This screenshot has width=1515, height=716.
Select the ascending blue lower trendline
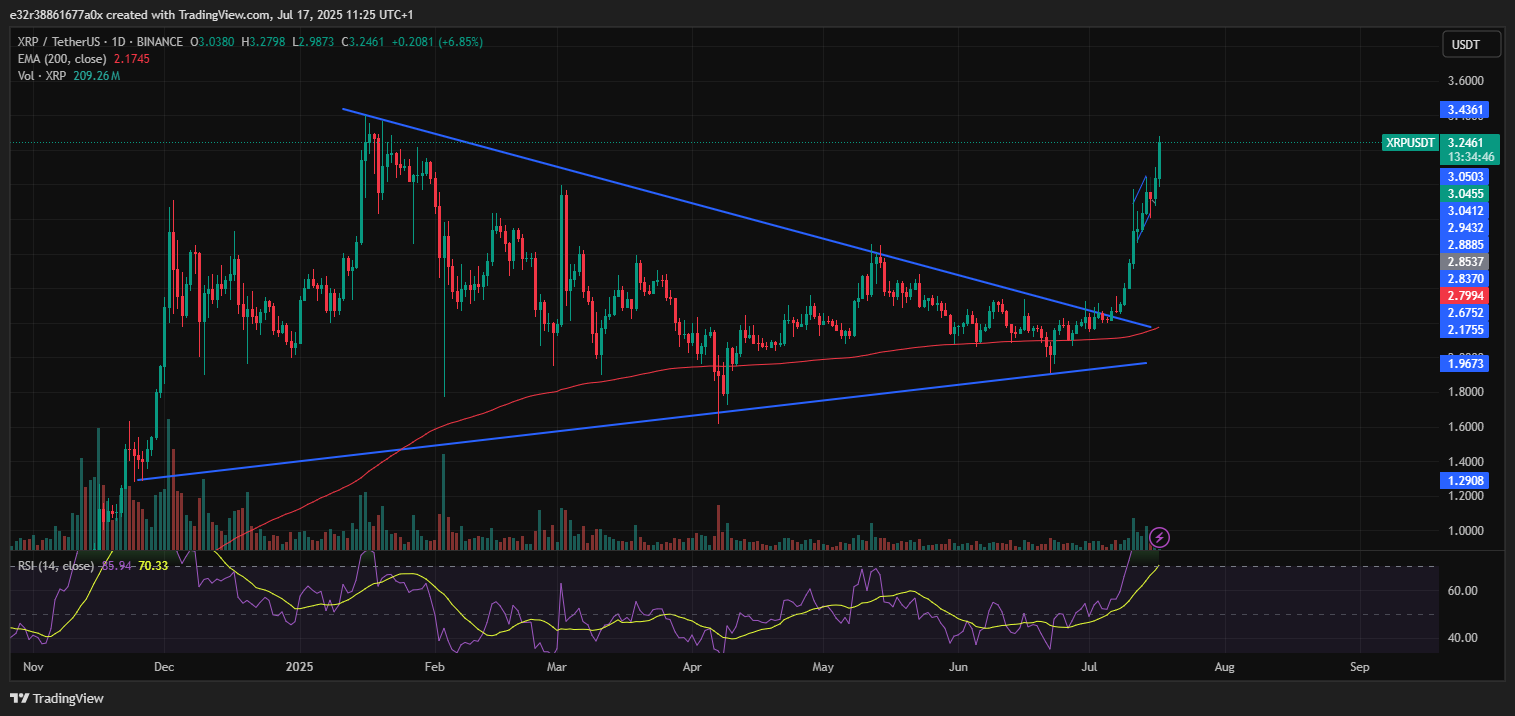tap(640, 423)
